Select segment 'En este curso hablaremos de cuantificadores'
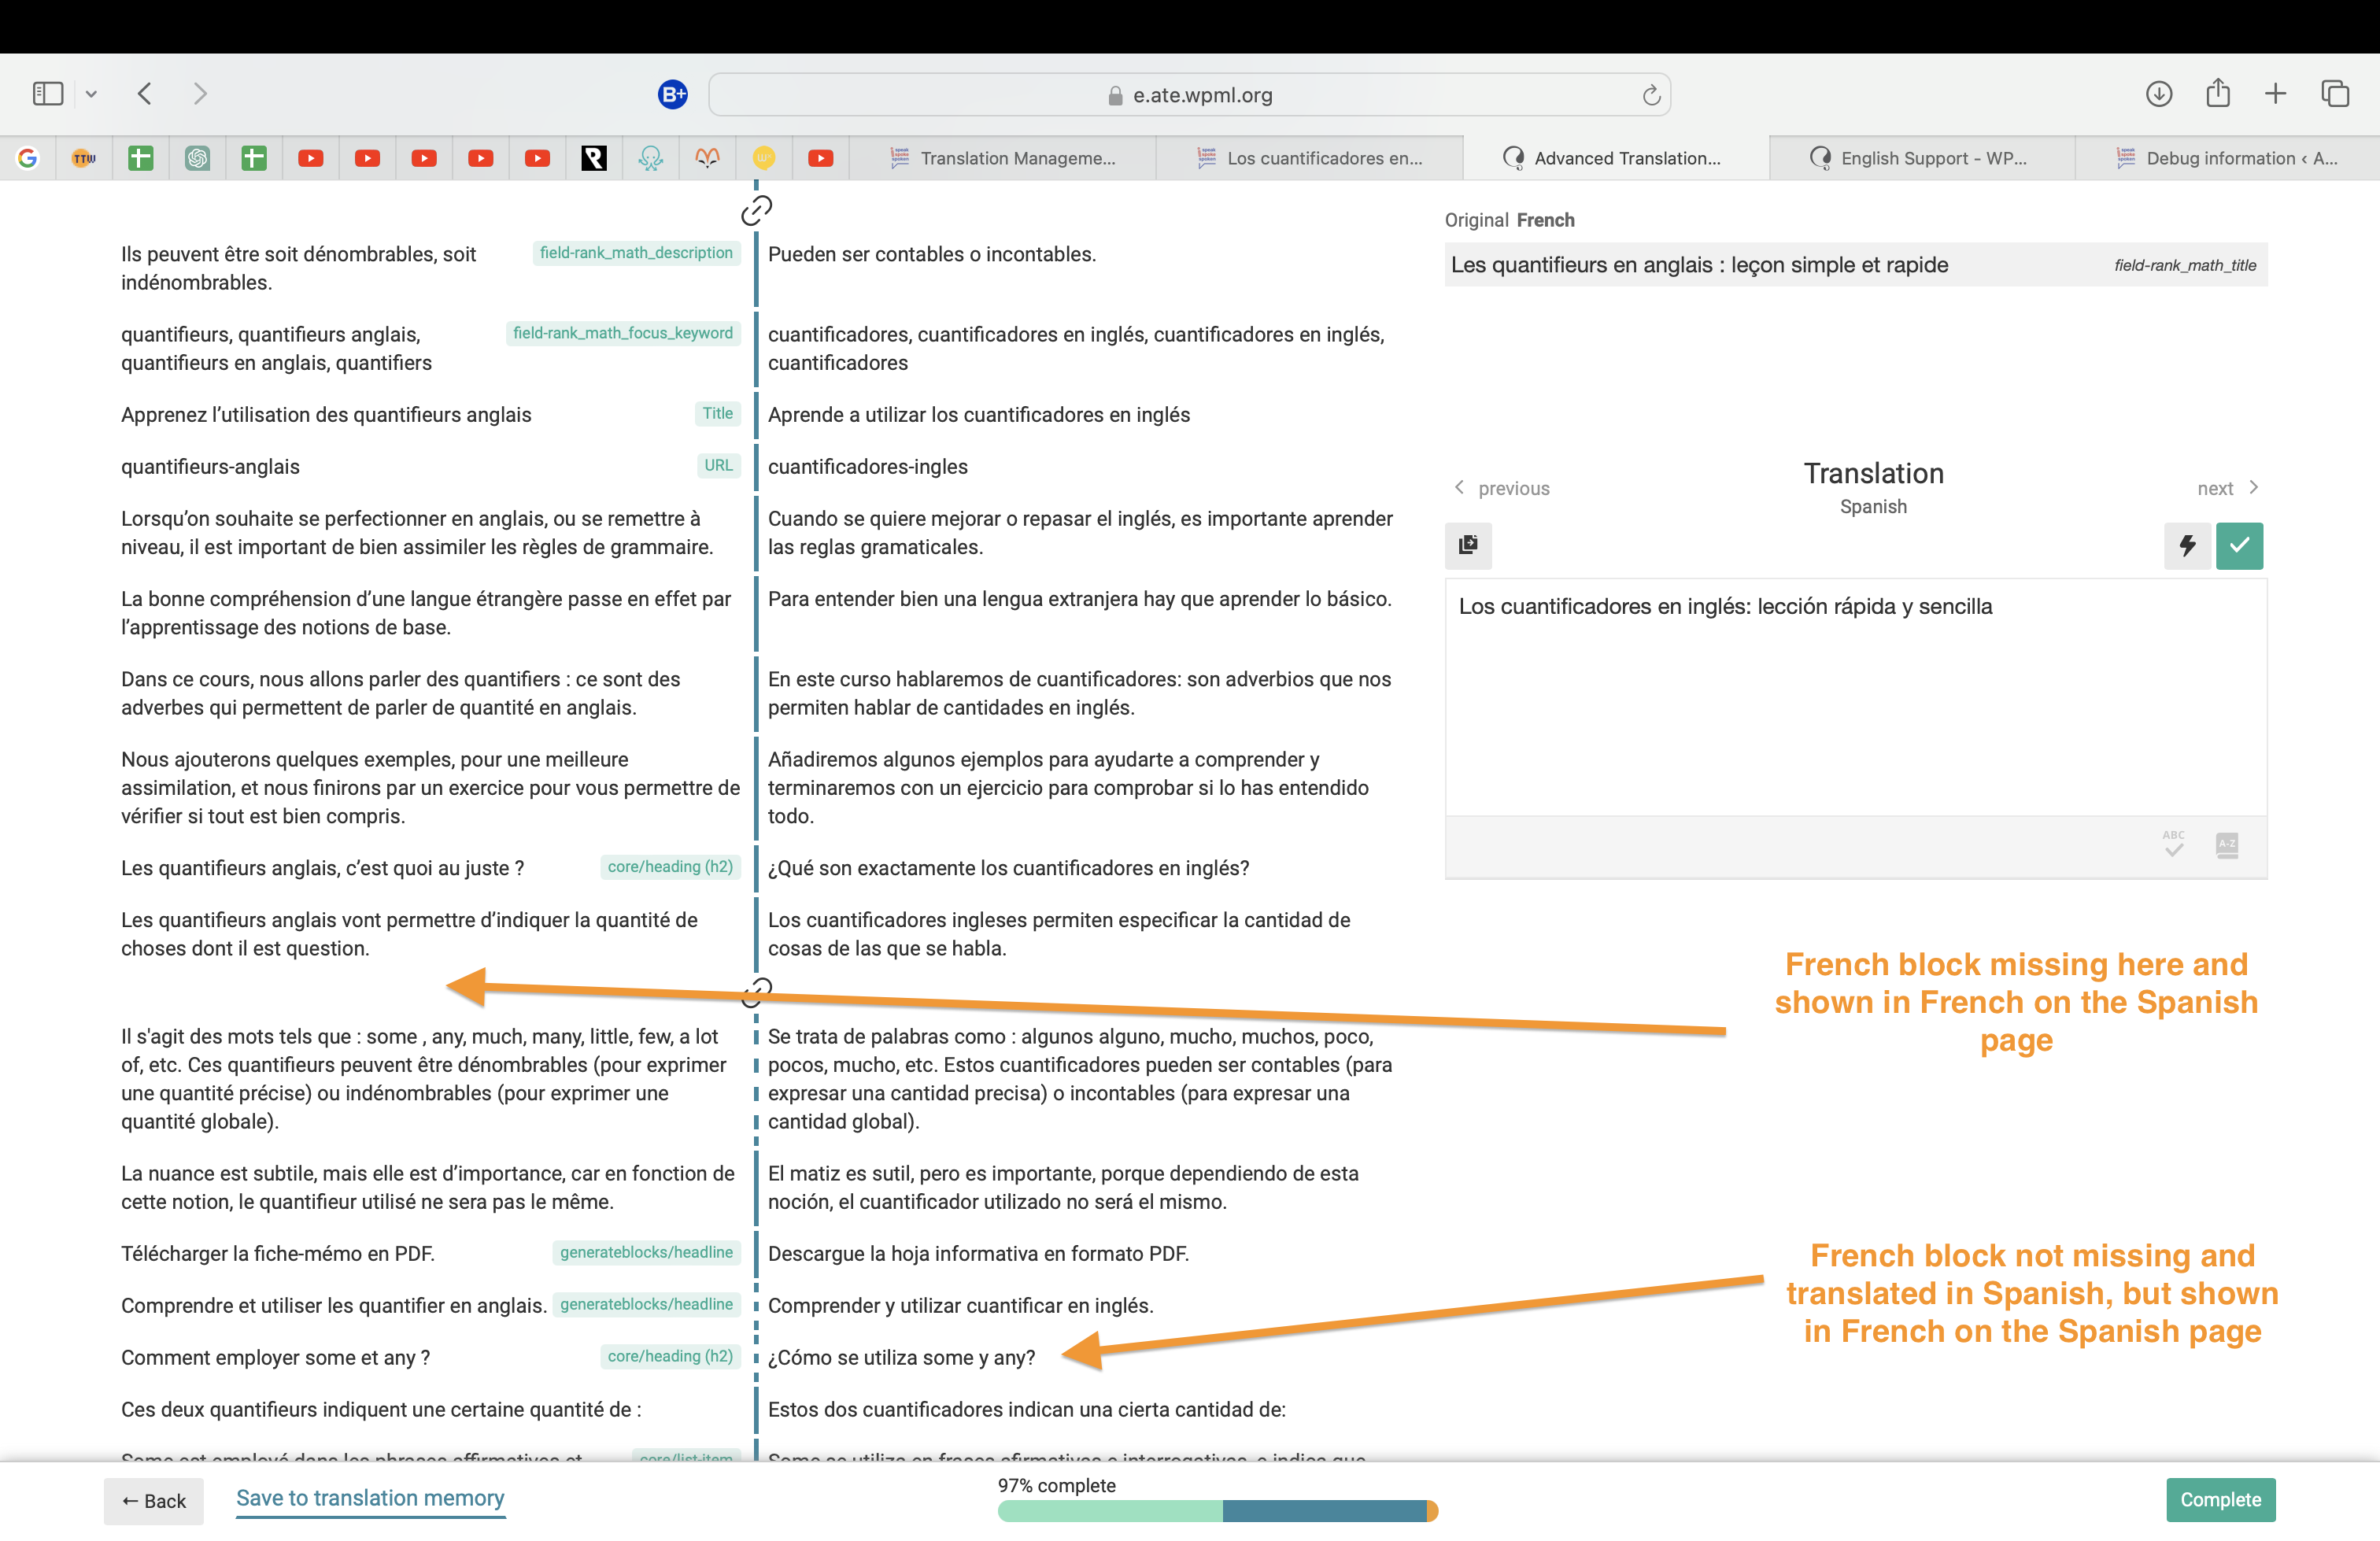 pos(1080,693)
